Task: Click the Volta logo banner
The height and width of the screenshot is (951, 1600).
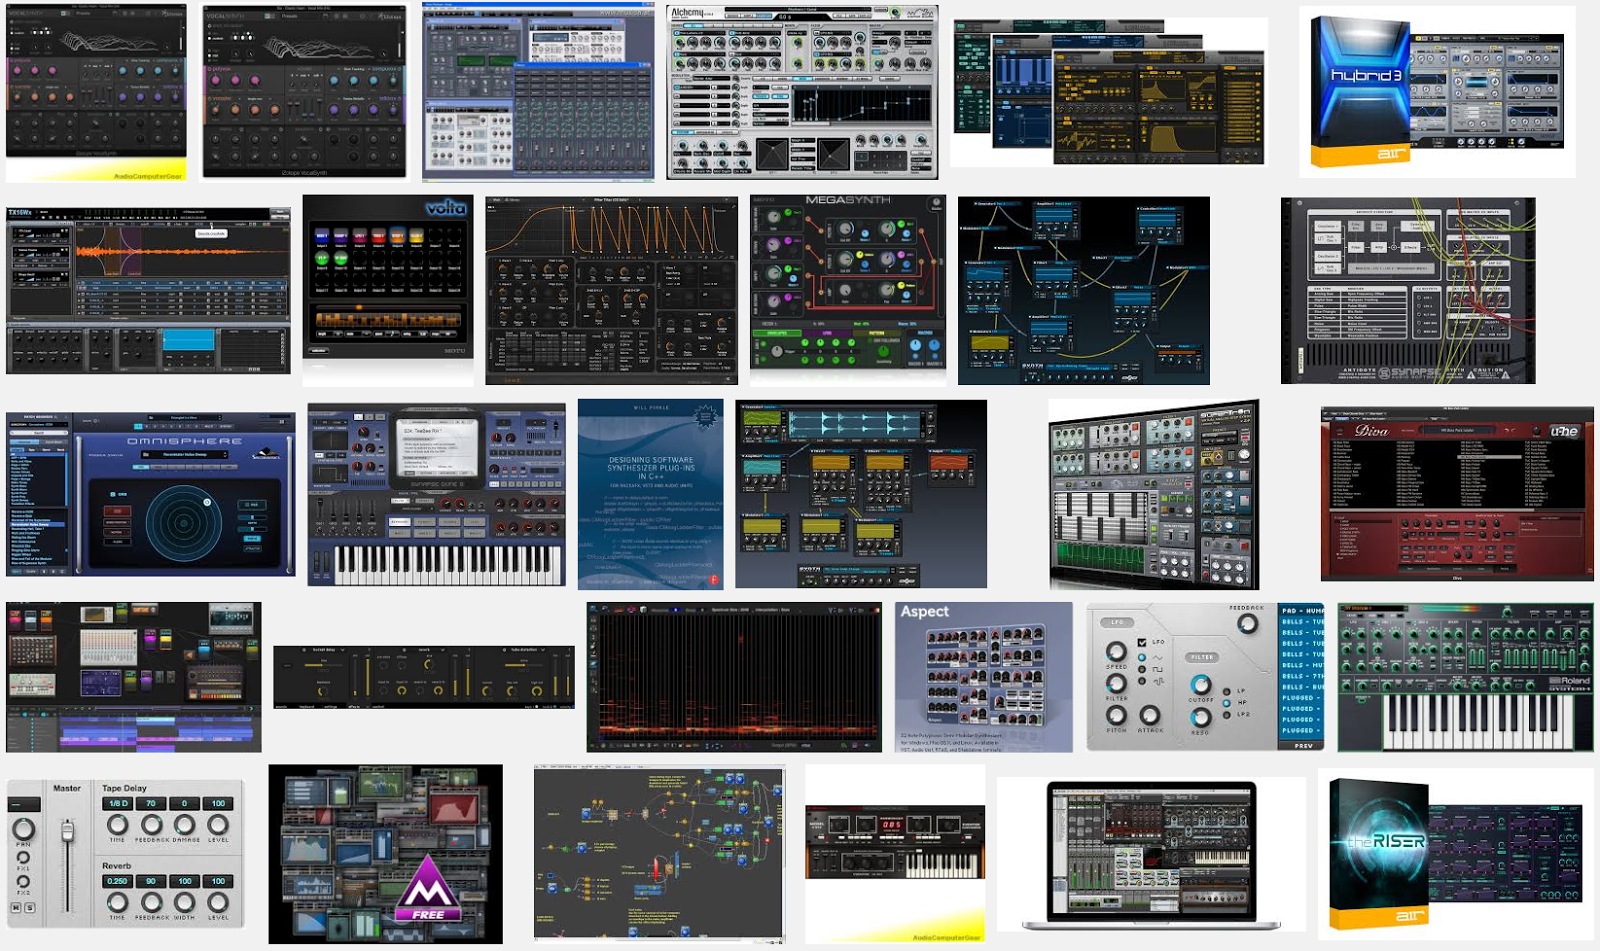Action: (x=446, y=208)
